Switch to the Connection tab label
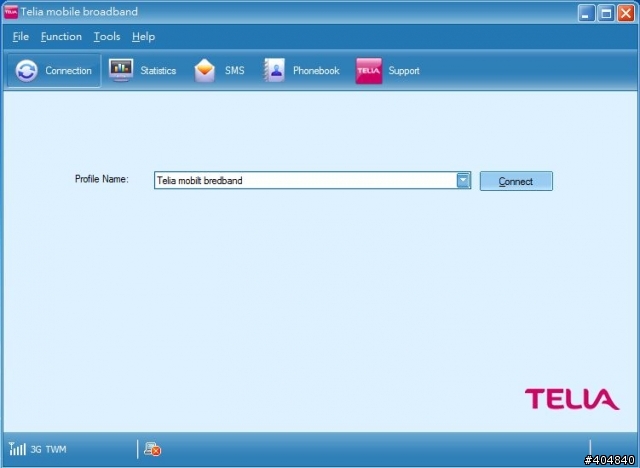The width and height of the screenshot is (640, 468). [x=69, y=71]
